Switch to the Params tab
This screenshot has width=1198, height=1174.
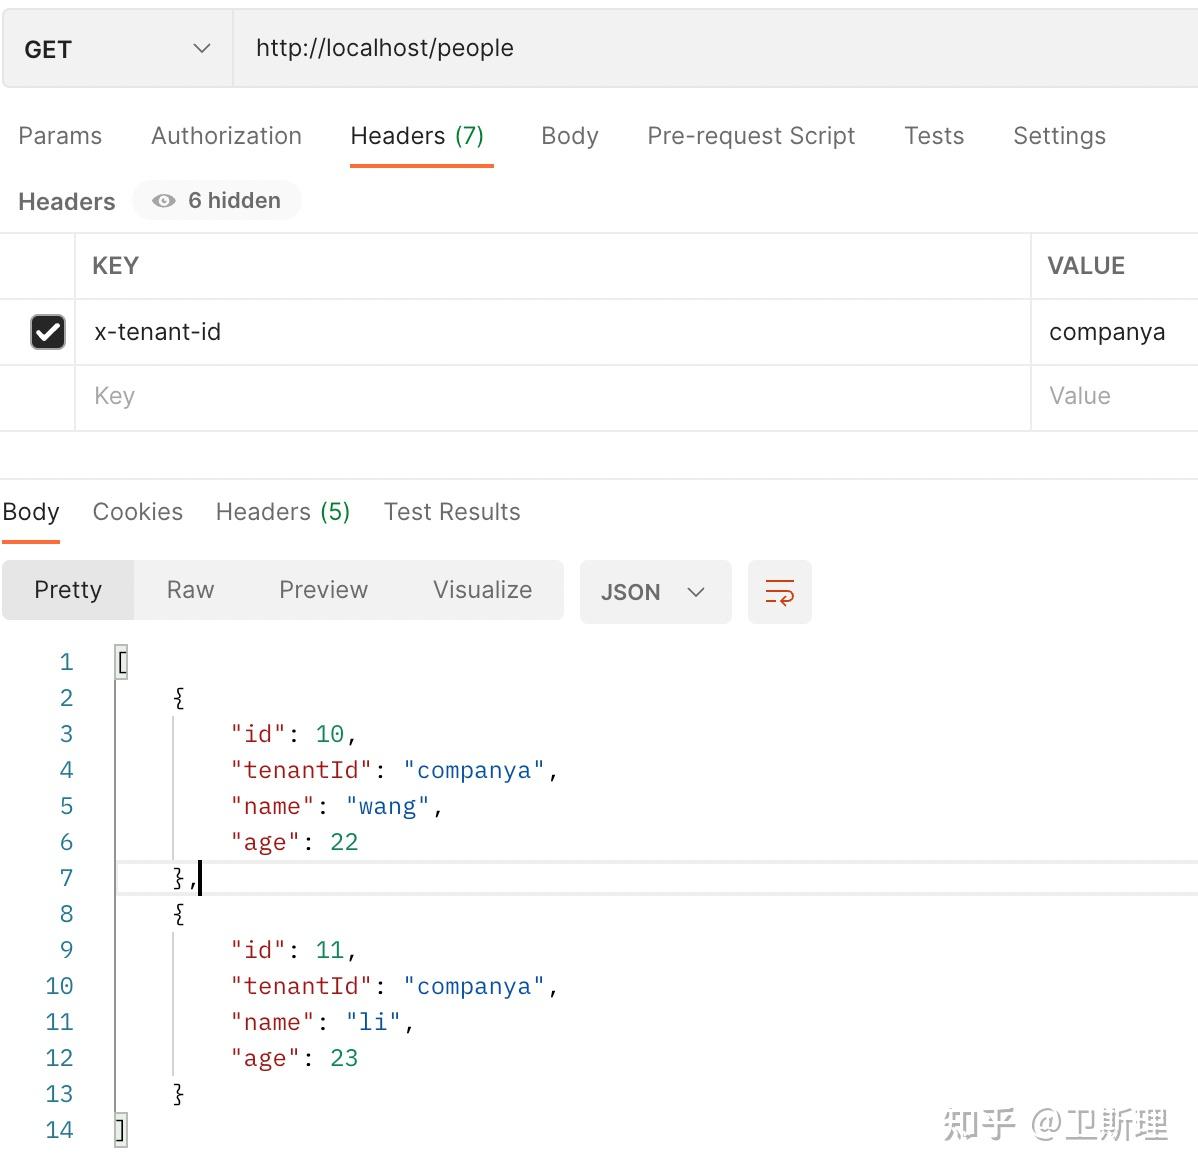[60, 135]
